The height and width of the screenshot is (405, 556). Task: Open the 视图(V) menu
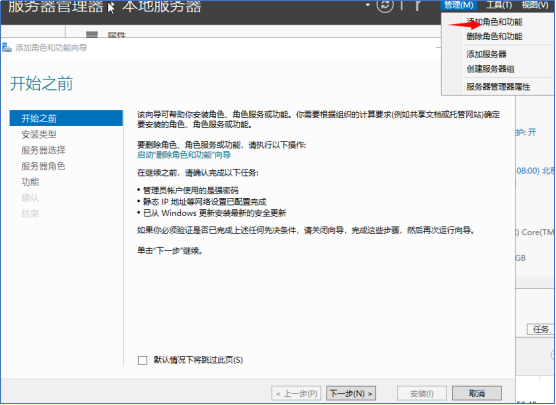(x=535, y=5)
